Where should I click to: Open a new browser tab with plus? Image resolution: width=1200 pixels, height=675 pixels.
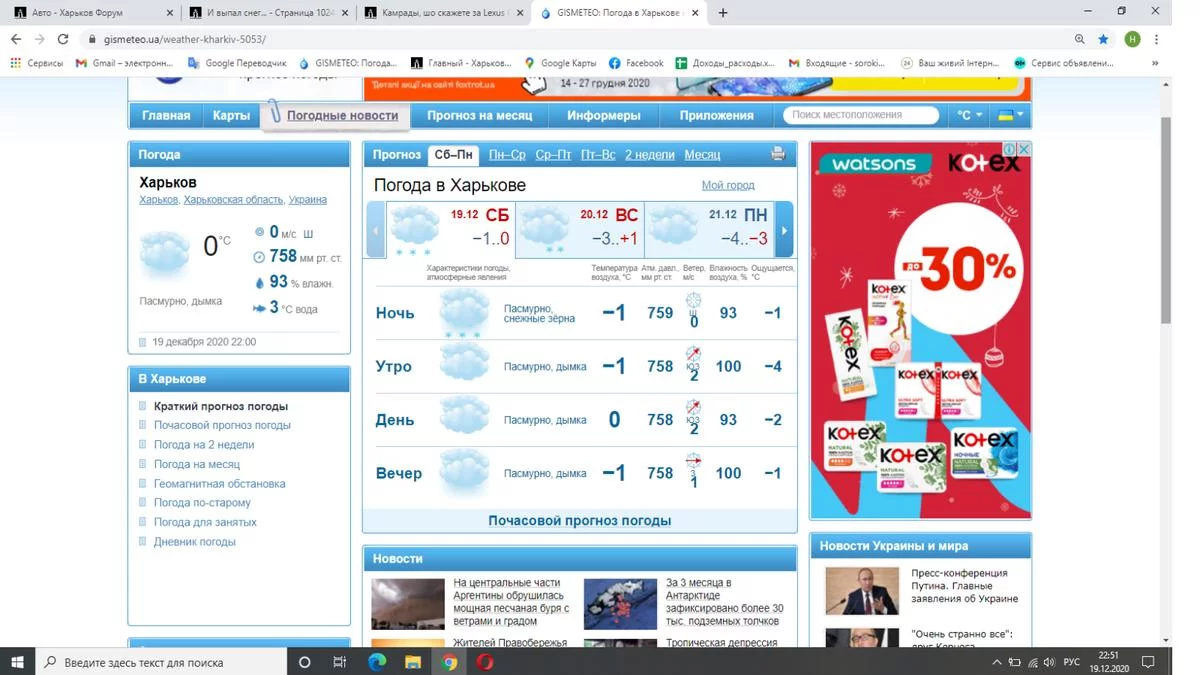coord(723,13)
